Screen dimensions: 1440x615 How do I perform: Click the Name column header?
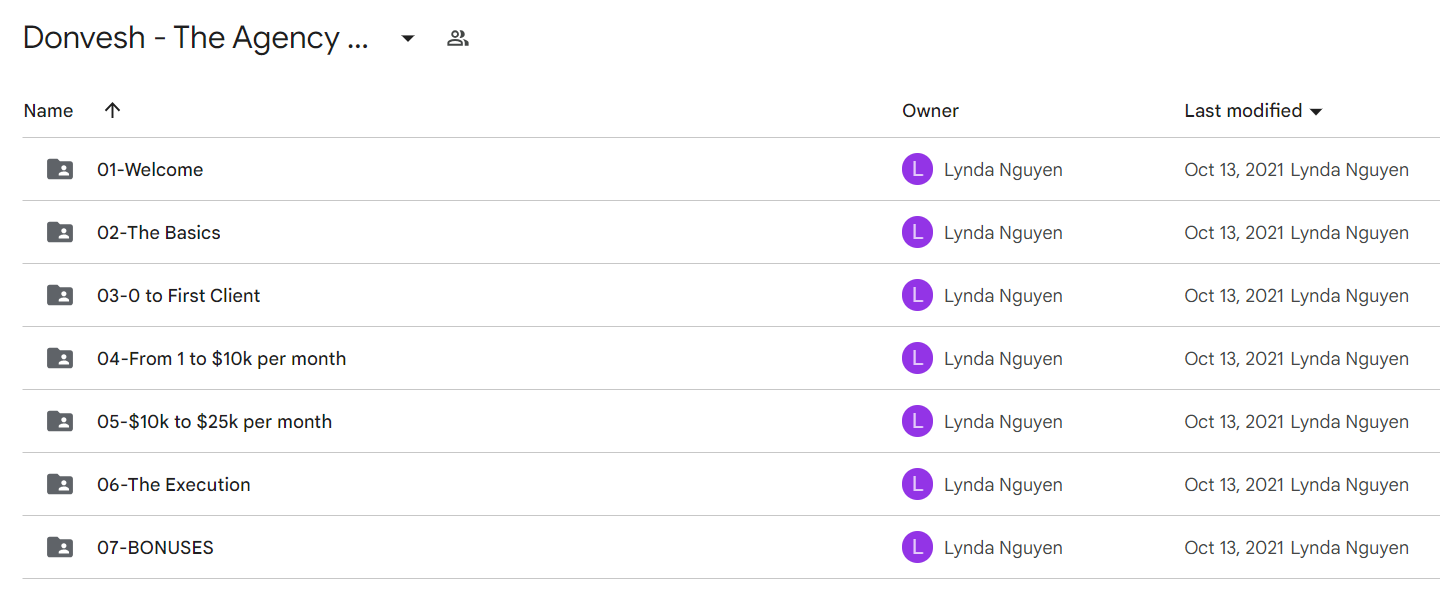click(x=48, y=111)
